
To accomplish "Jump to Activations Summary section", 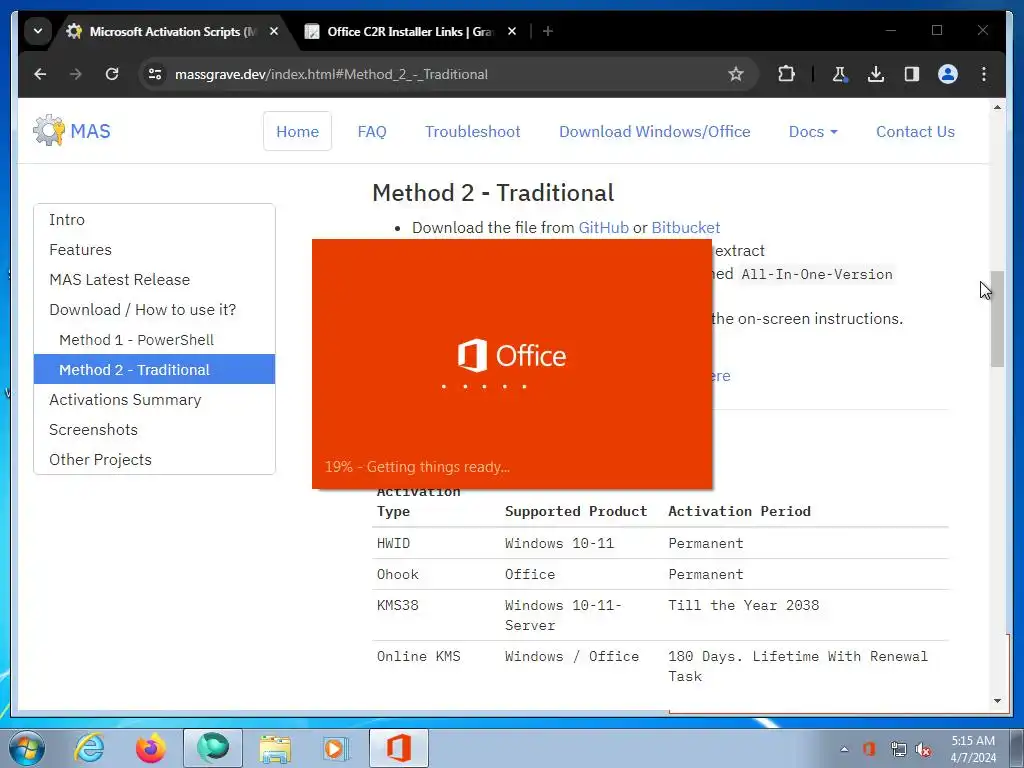I will click(x=154, y=399).
